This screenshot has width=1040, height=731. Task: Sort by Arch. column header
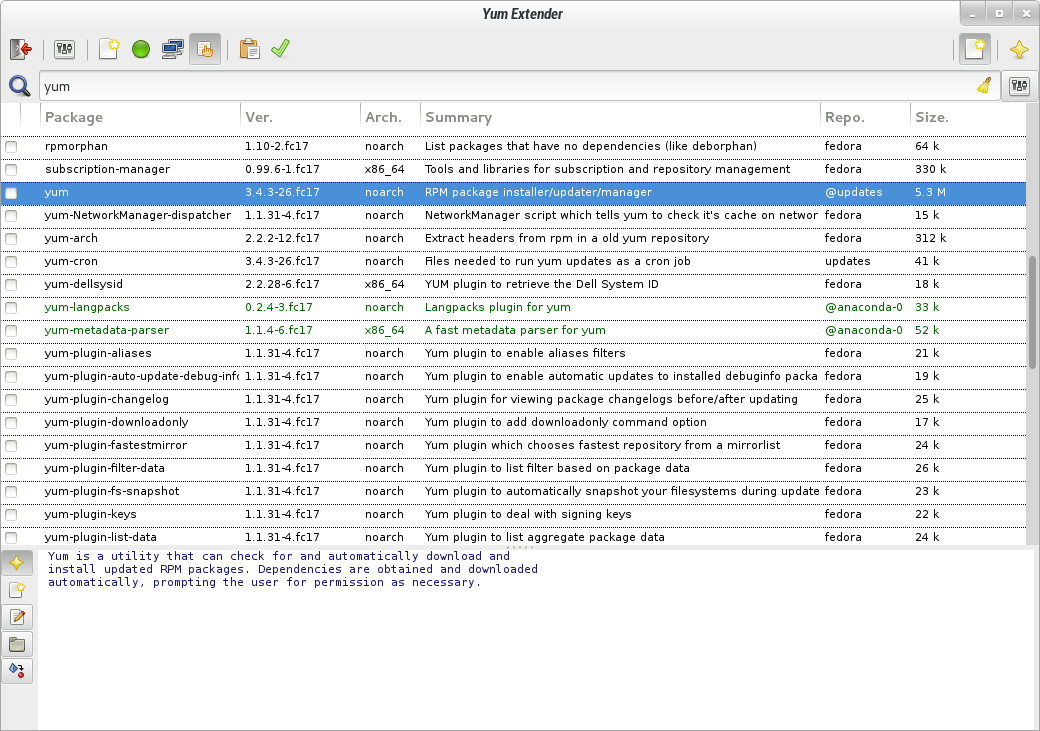pyautogui.click(x=391, y=117)
